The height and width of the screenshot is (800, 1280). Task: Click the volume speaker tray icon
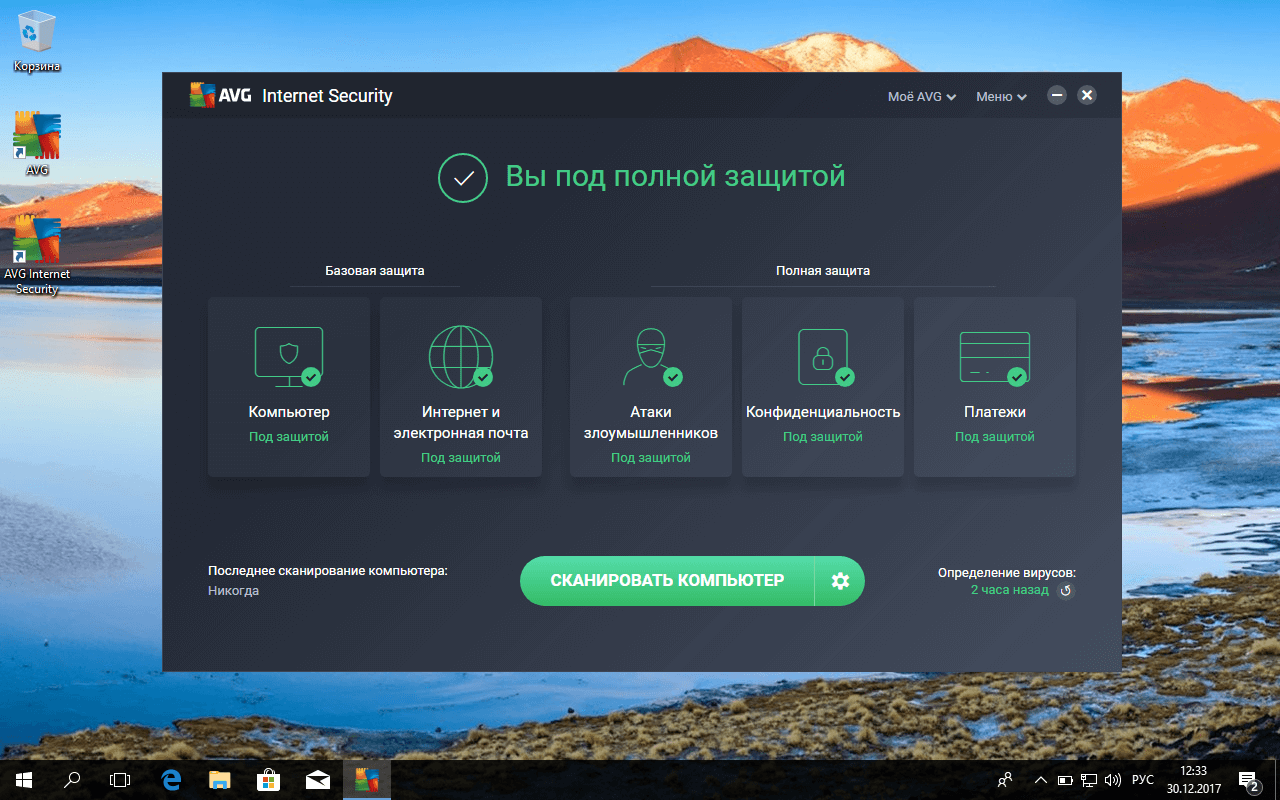point(1113,780)
